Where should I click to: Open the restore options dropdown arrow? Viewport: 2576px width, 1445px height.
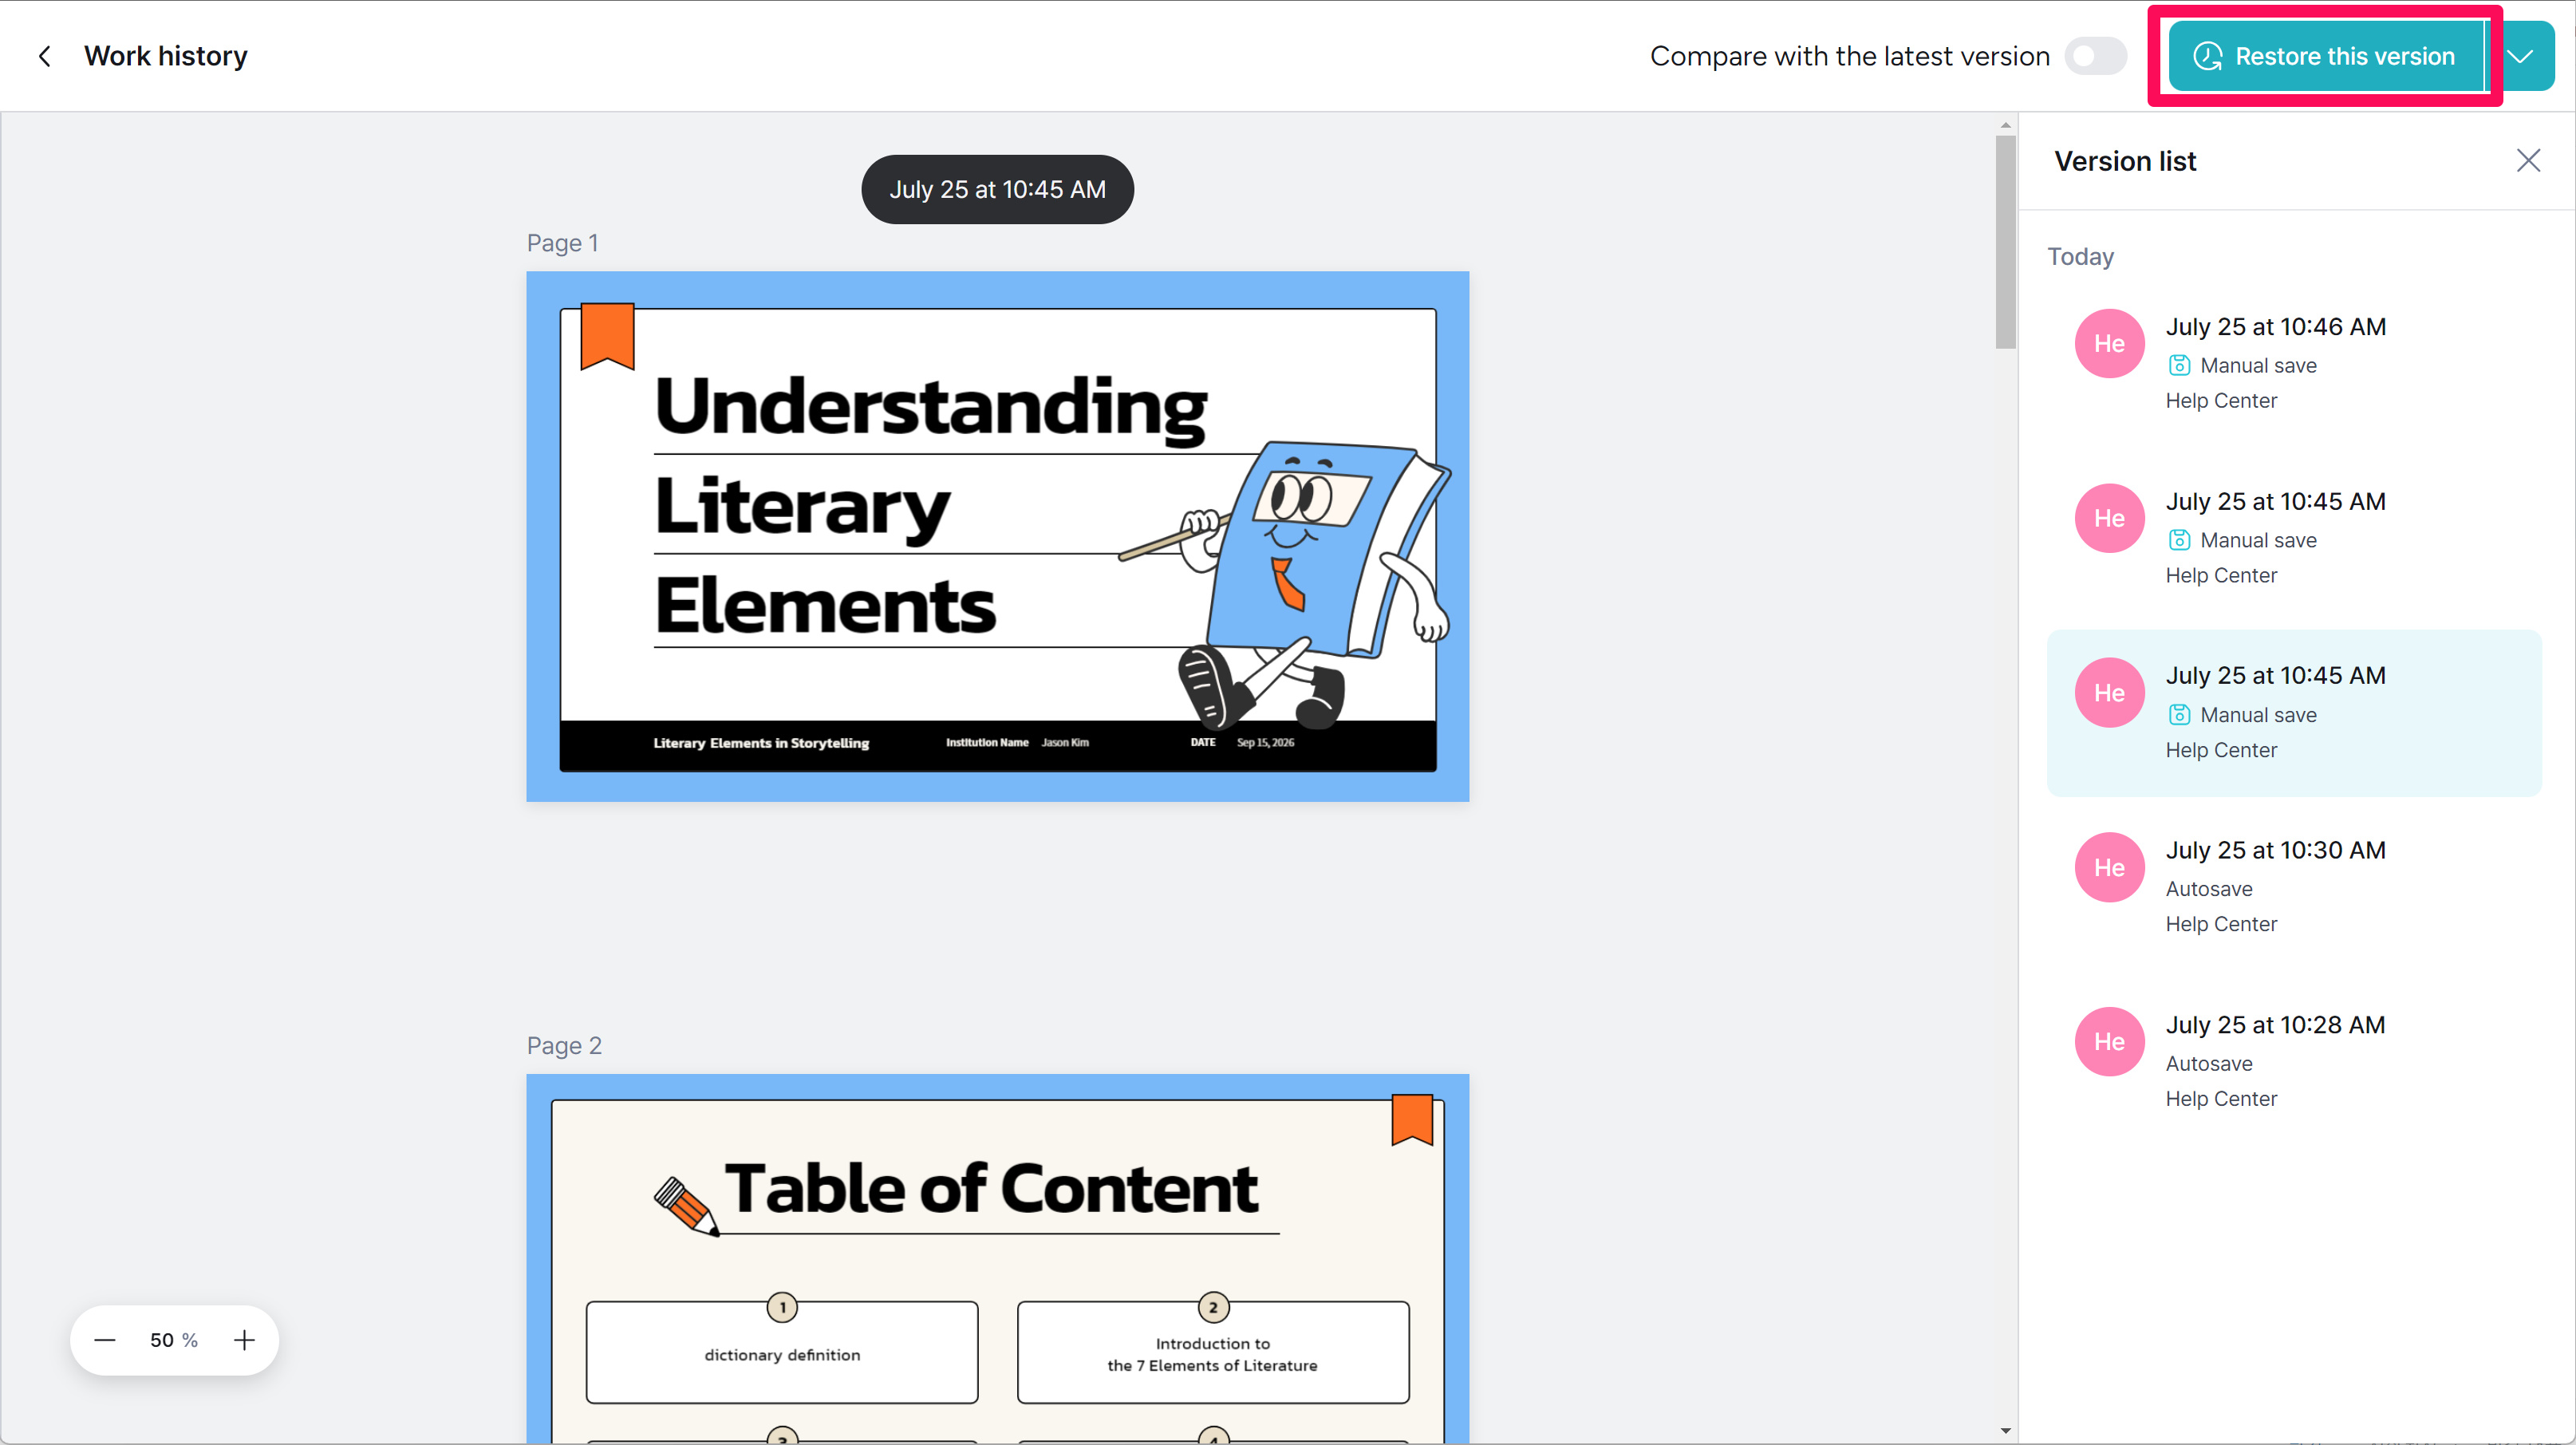pos(2520,56)
